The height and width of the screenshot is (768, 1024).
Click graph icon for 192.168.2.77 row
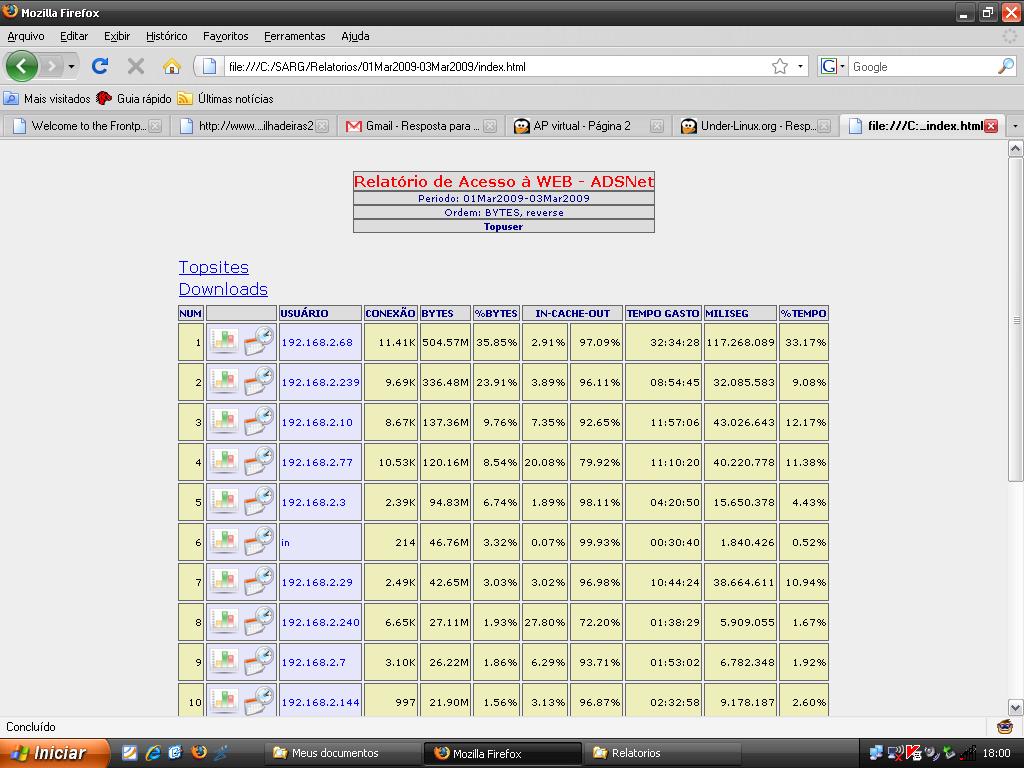tap(224, 461)
